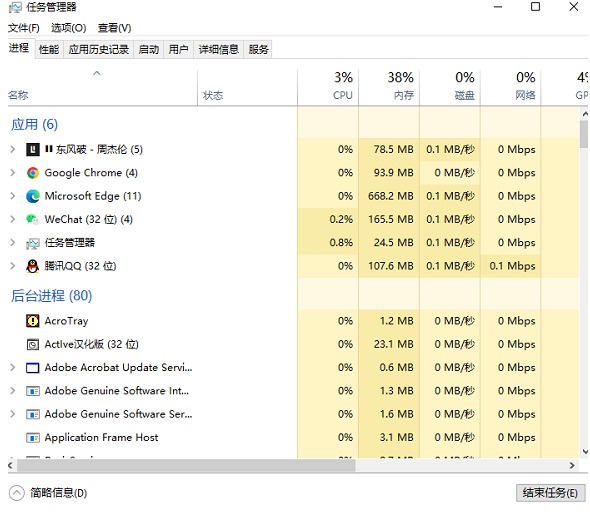Switch to the 用户 tab
Image resolution: width=590 pixels, height=520 pixels.
[178, 49]
